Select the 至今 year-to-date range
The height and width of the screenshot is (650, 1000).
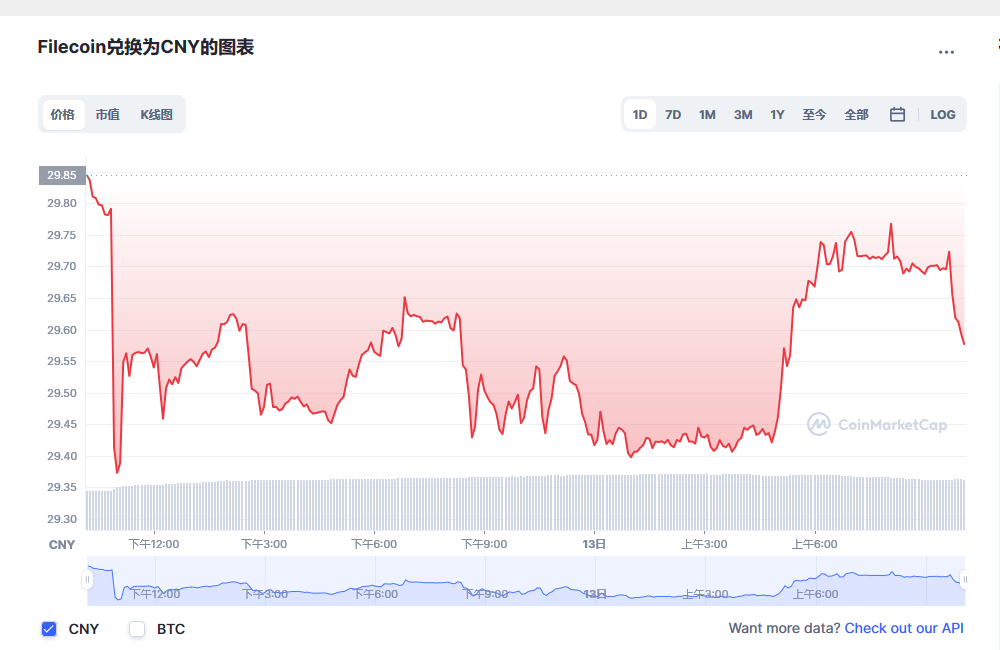pos(814,115)
